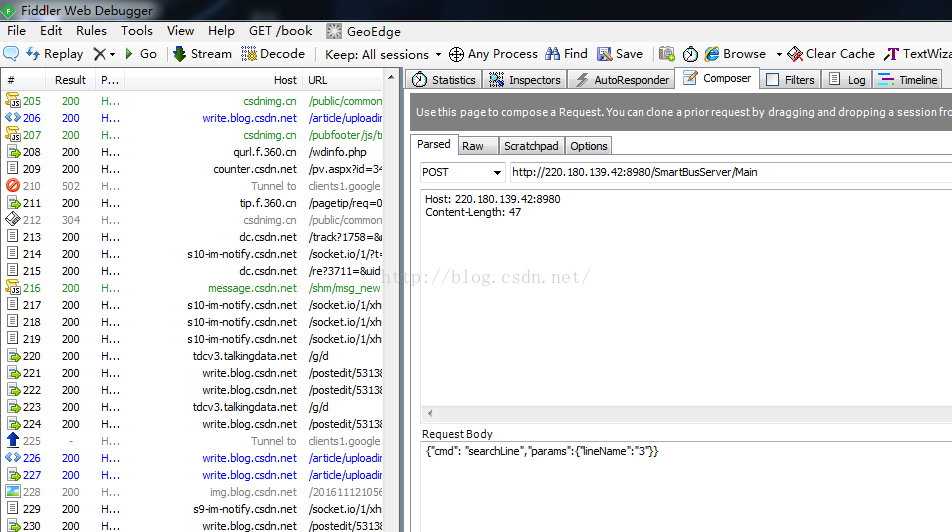Expand the Browse dropdown arrow
The image size is (952, 532).
coord(779,54)
